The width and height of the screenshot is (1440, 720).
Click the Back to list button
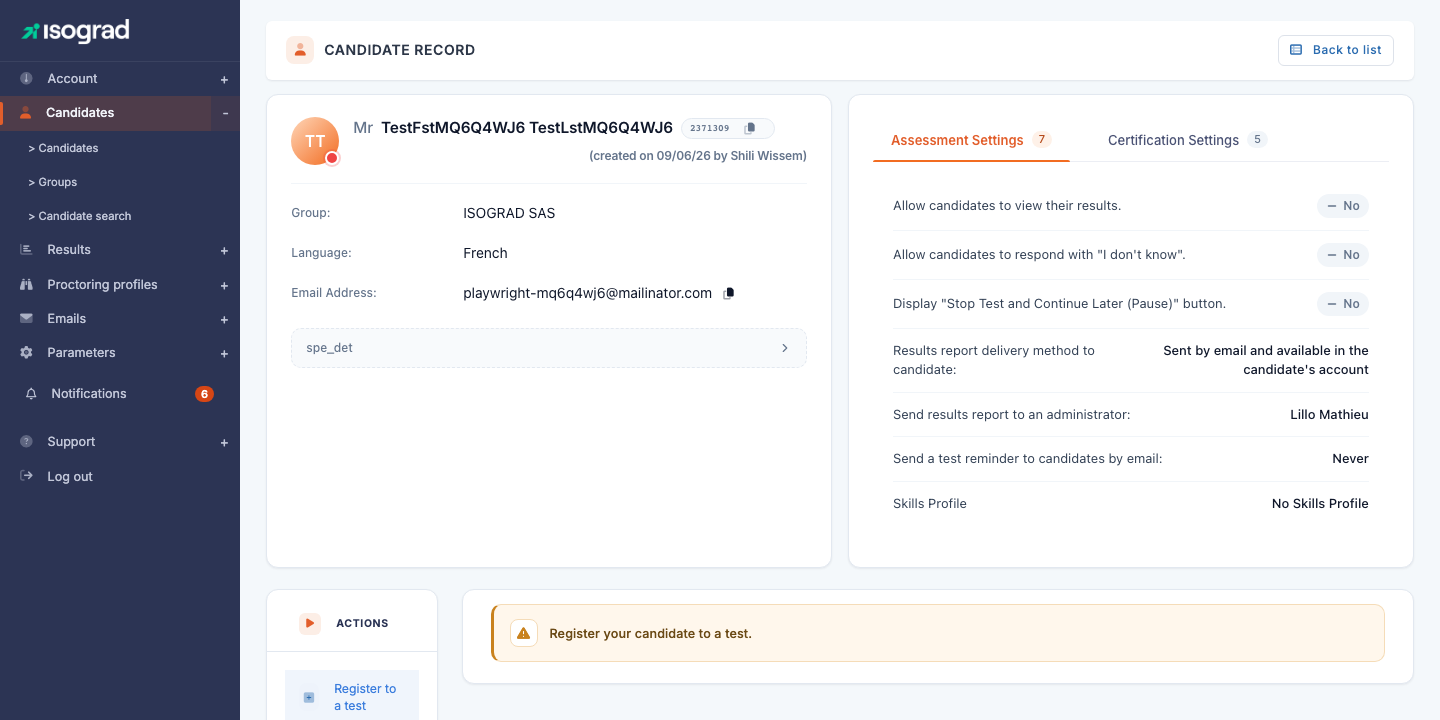pyautogui.click(x=1336, y=50)
